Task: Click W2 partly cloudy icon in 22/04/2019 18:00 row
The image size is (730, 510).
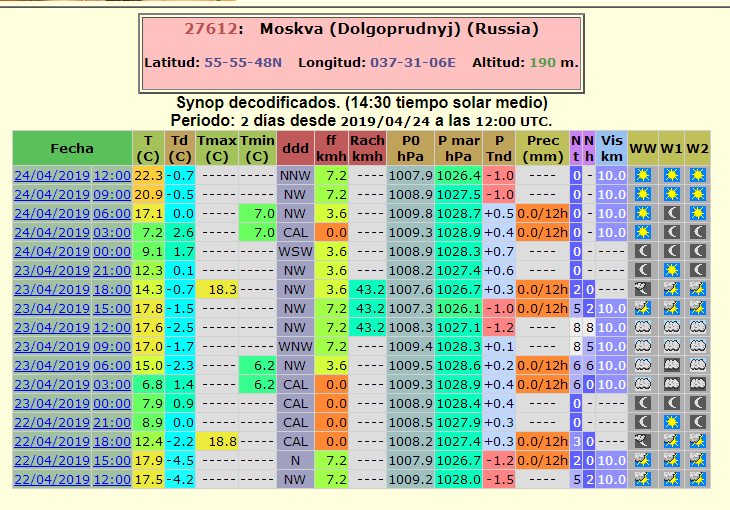Action: point(697,442)
